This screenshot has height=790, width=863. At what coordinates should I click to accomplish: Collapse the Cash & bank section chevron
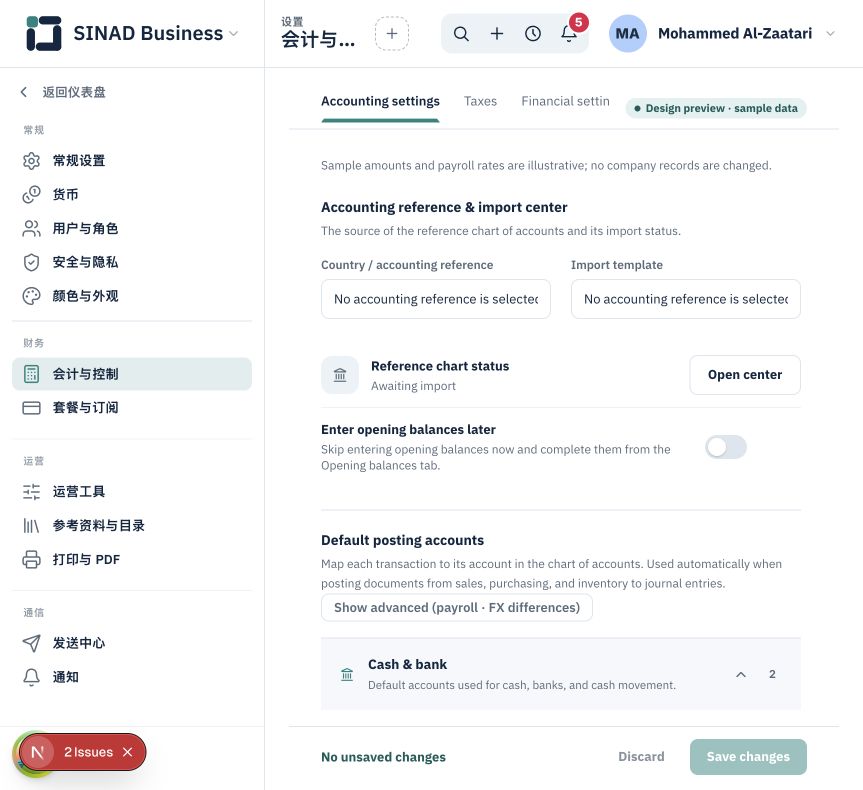pyautogui.click(x=741, y=674)
